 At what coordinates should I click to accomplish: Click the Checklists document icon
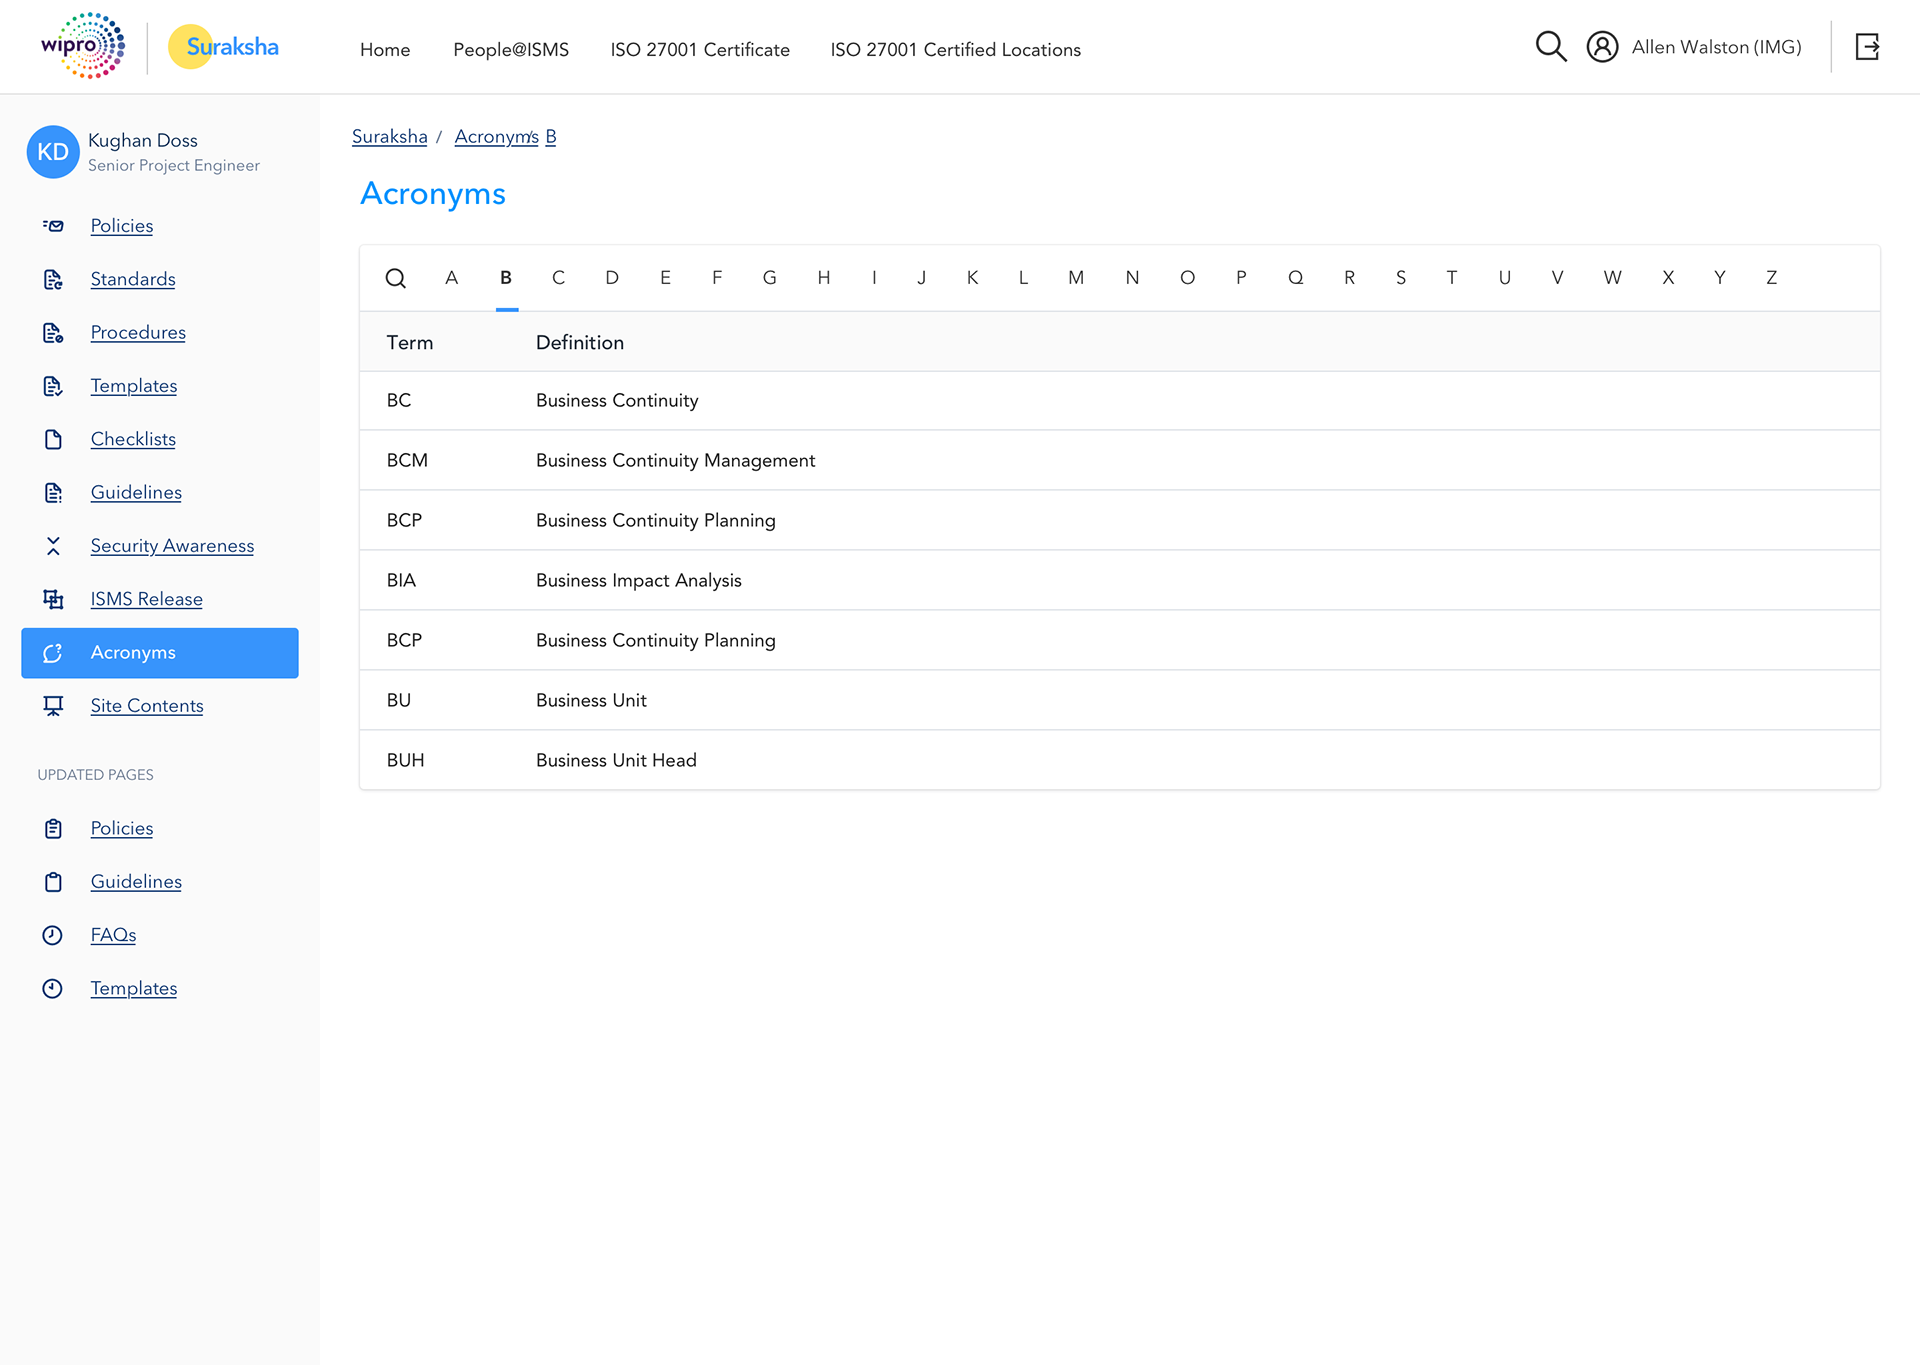coord(53,439)
